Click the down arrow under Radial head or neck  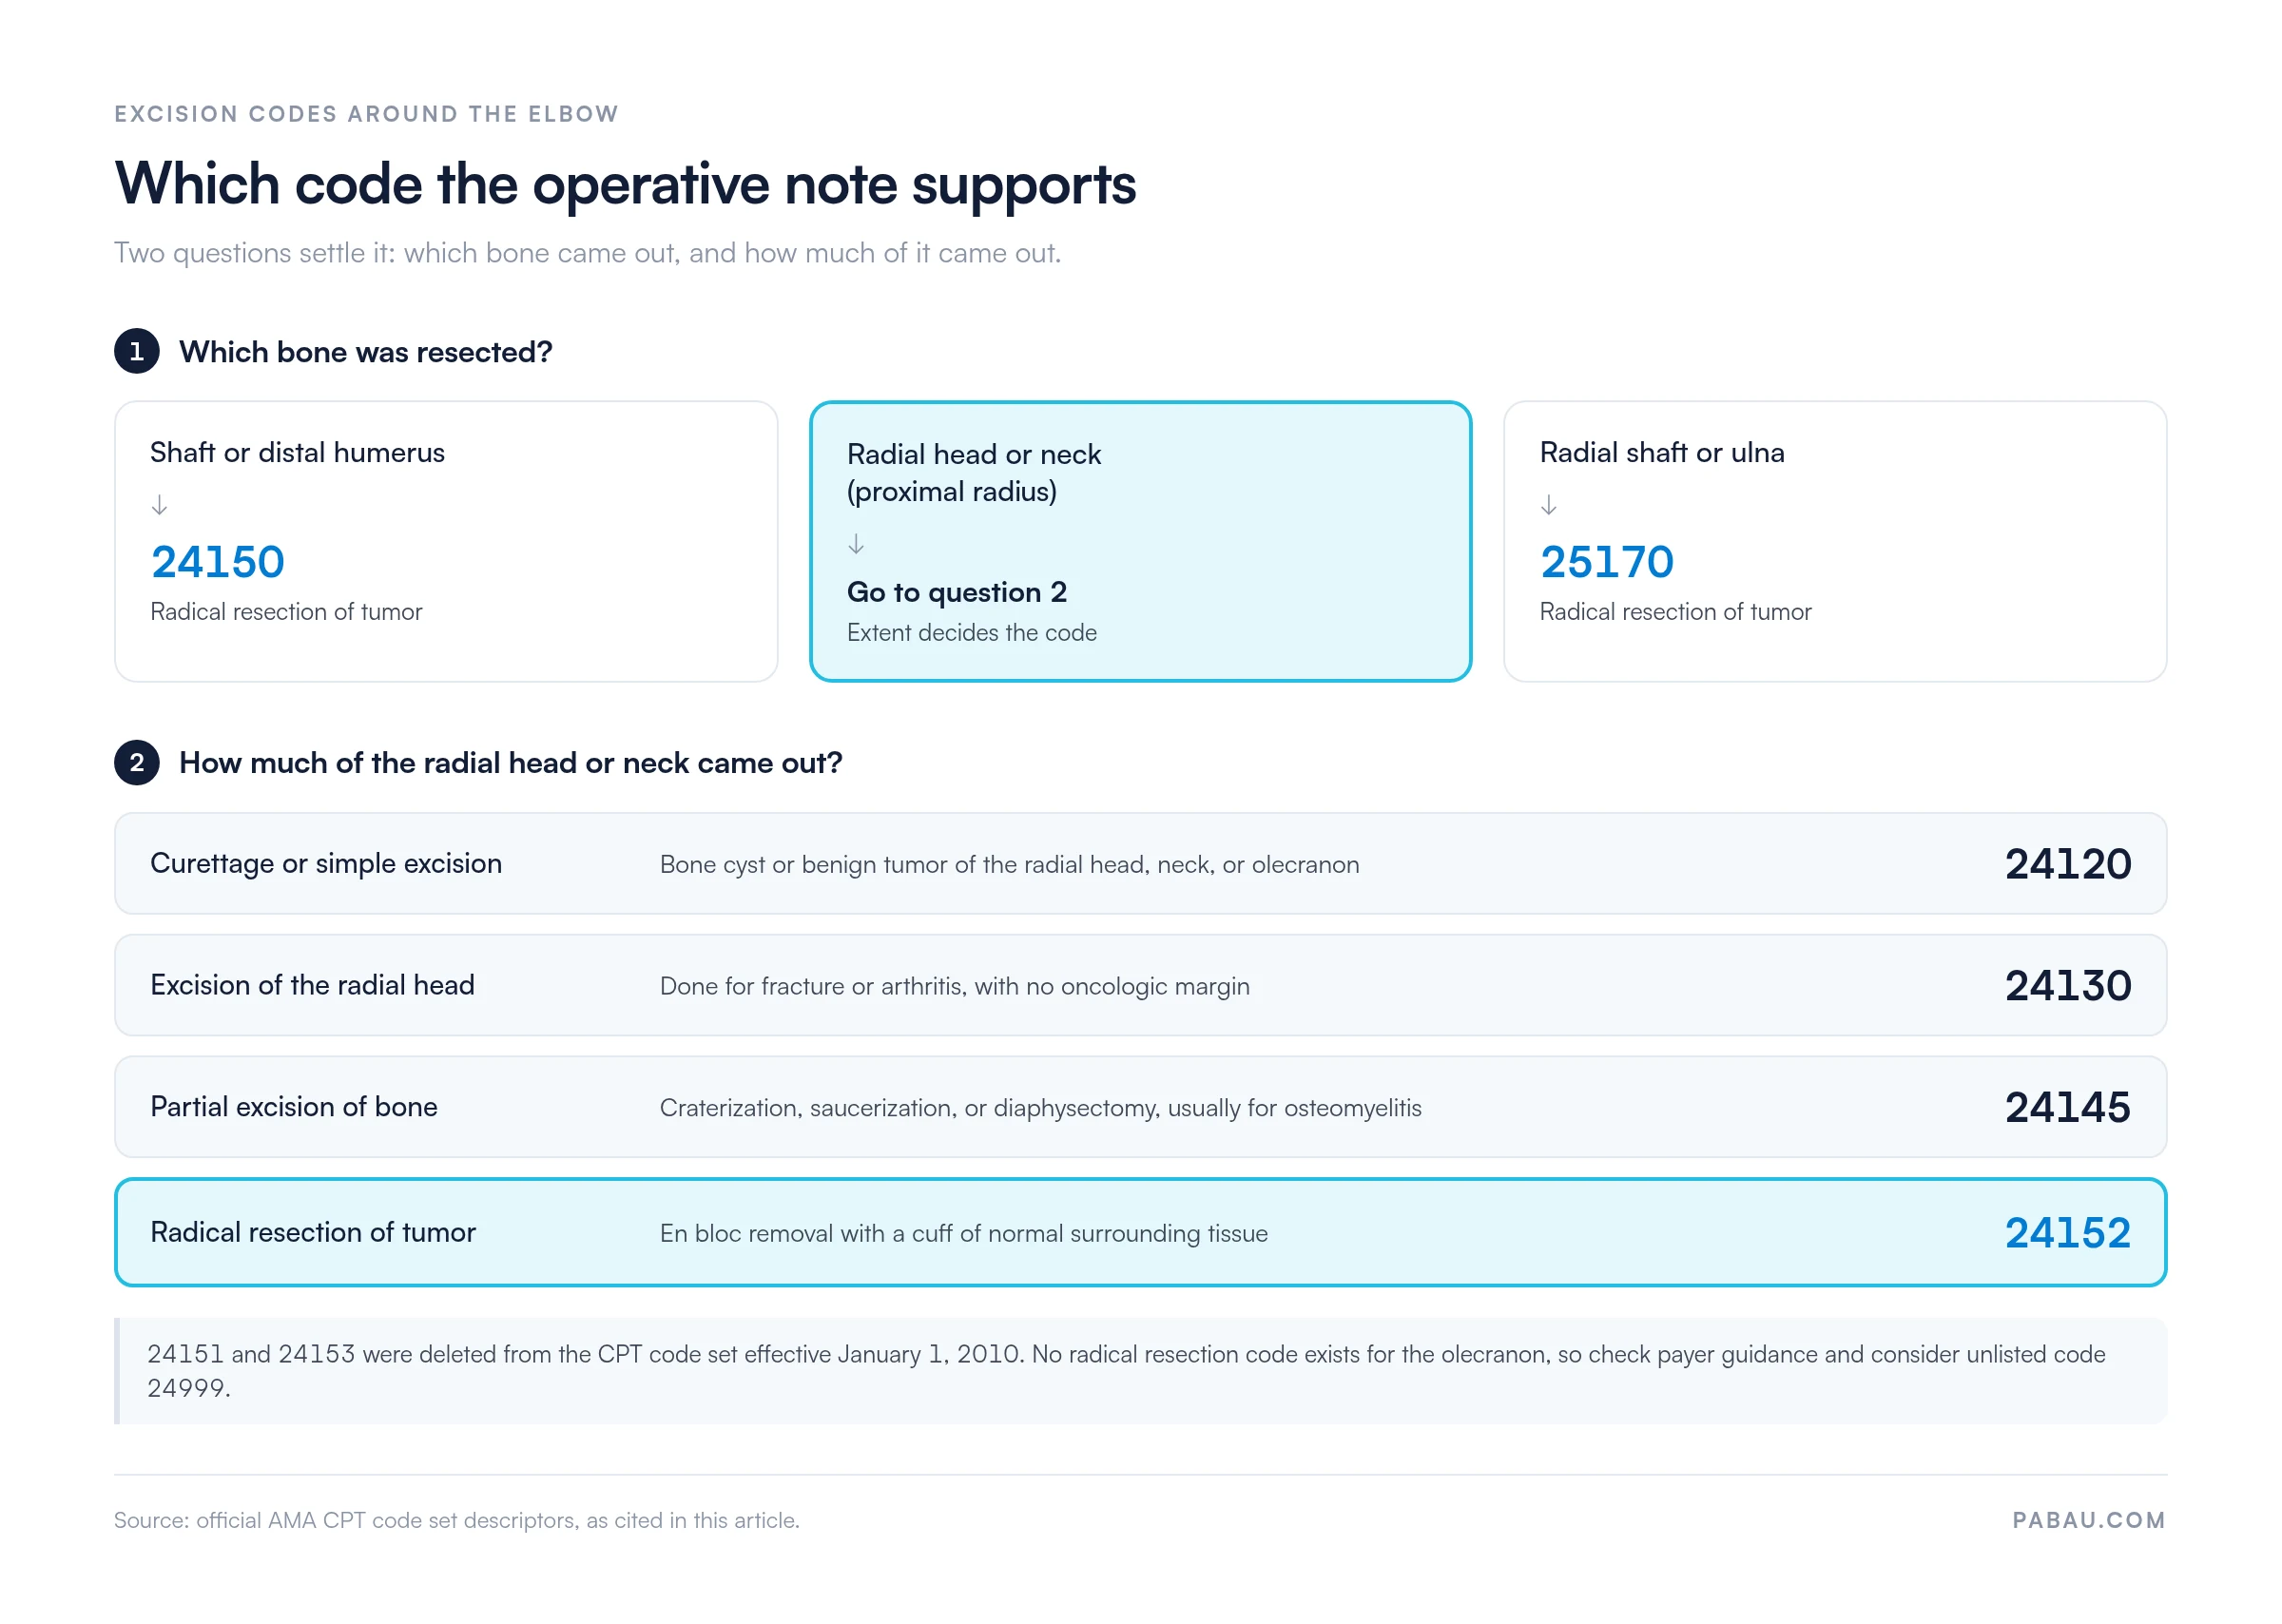tap(856, 543)
